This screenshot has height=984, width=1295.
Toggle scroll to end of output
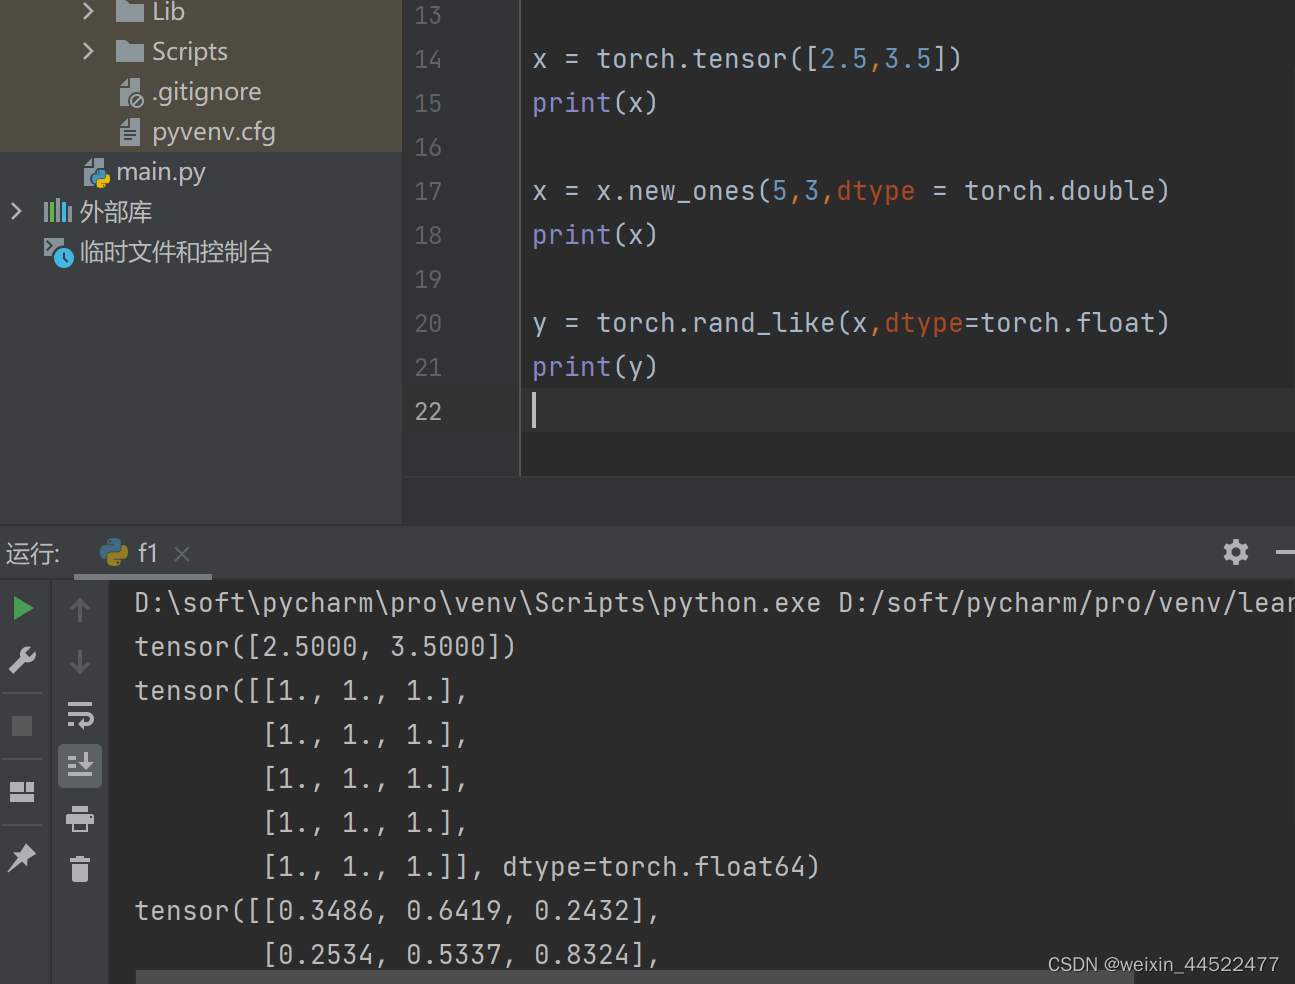[80, 766]
